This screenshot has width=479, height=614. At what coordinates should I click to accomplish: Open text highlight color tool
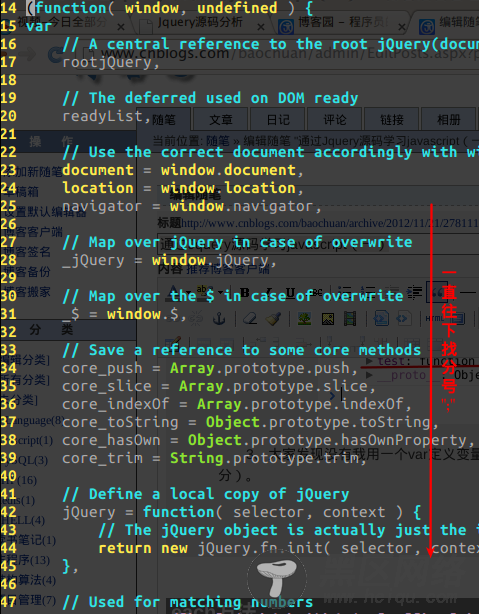204,292
